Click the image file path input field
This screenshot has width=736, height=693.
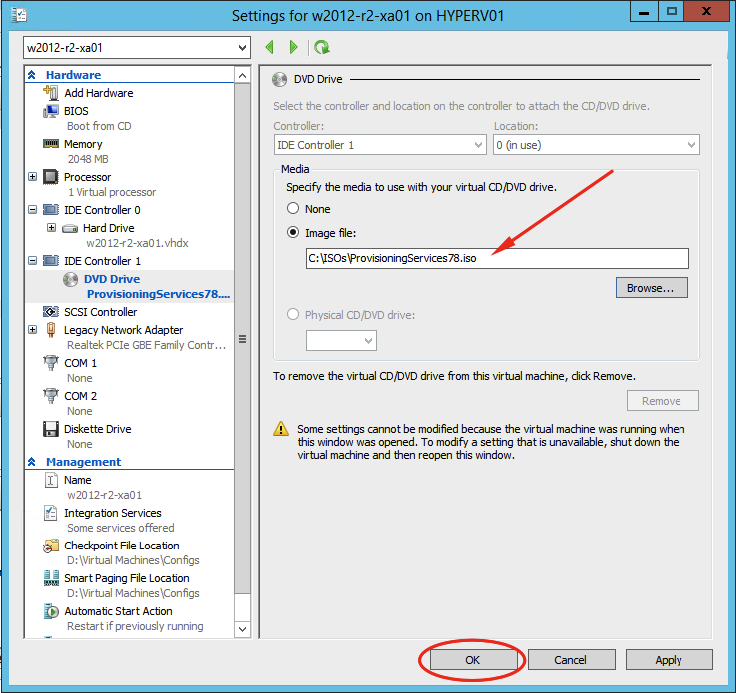coord(497,258)
